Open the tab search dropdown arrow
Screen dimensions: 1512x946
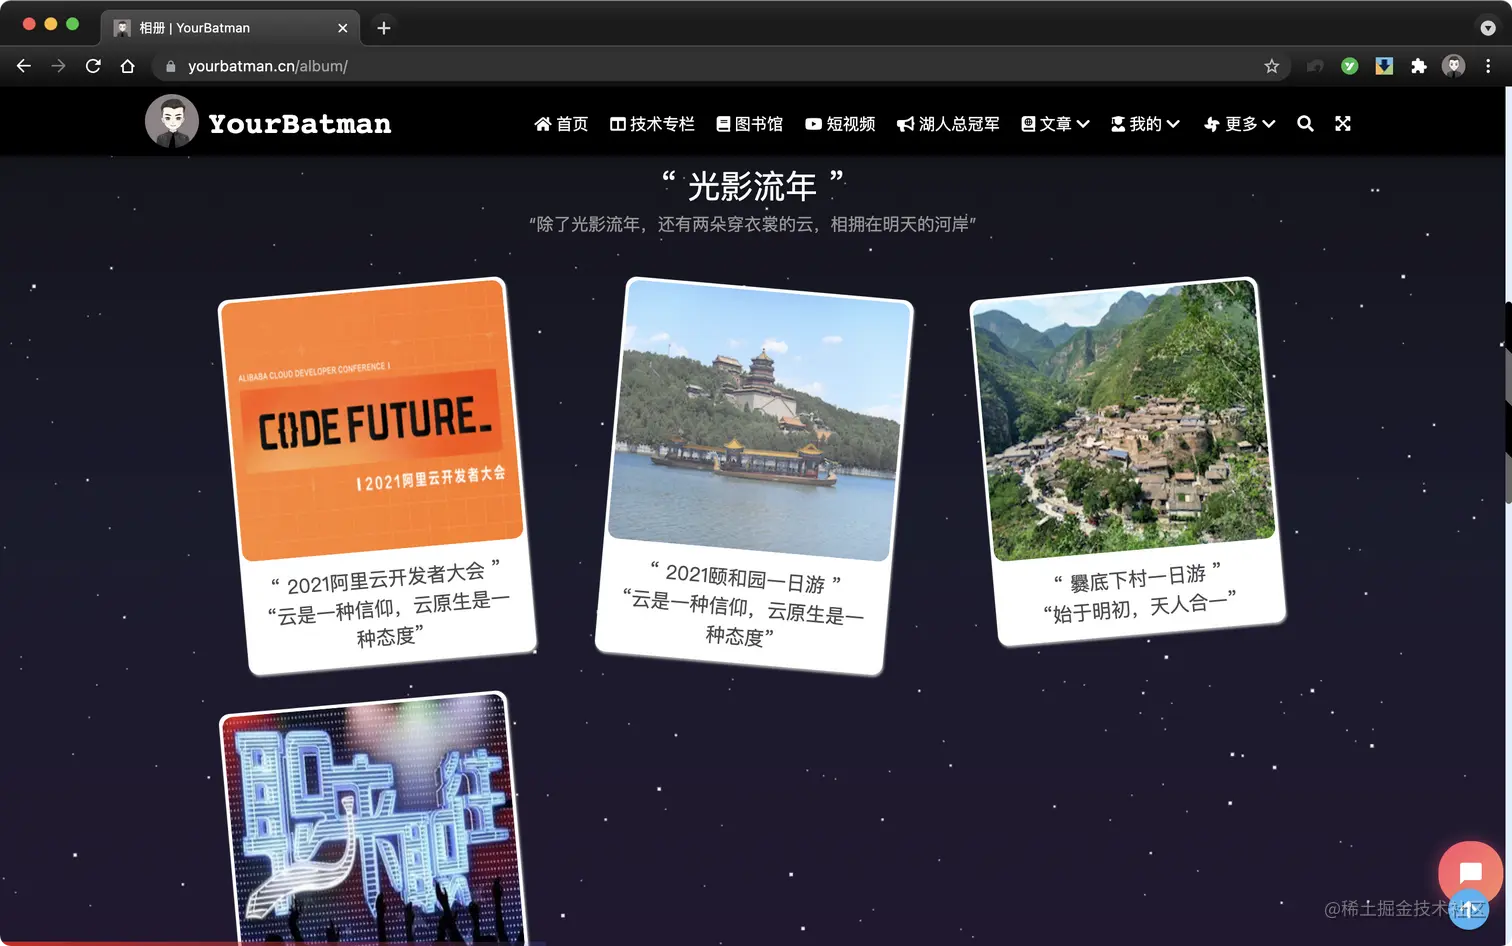click(1488, 28)
